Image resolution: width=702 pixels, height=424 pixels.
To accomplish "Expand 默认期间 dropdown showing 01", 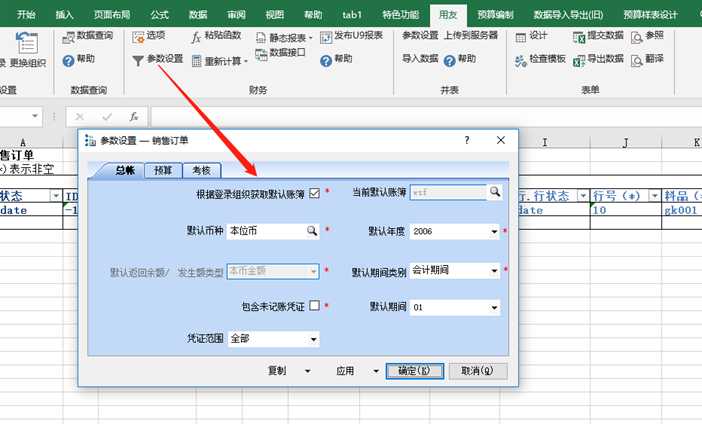I will point(494,308).
